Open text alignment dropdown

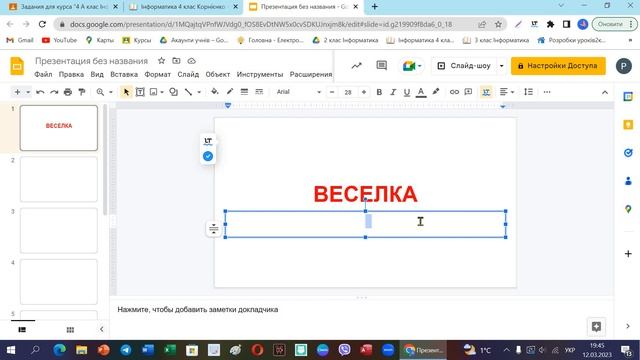tap(507, 92)
